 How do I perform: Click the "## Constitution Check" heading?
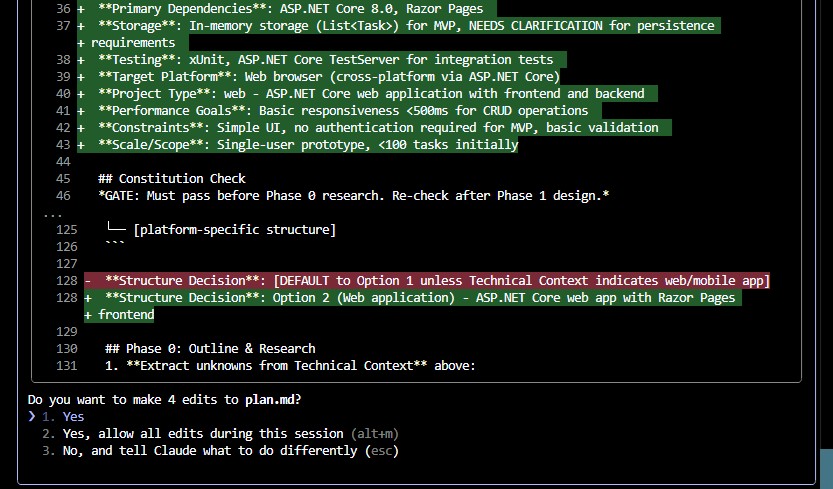[172, 179]
